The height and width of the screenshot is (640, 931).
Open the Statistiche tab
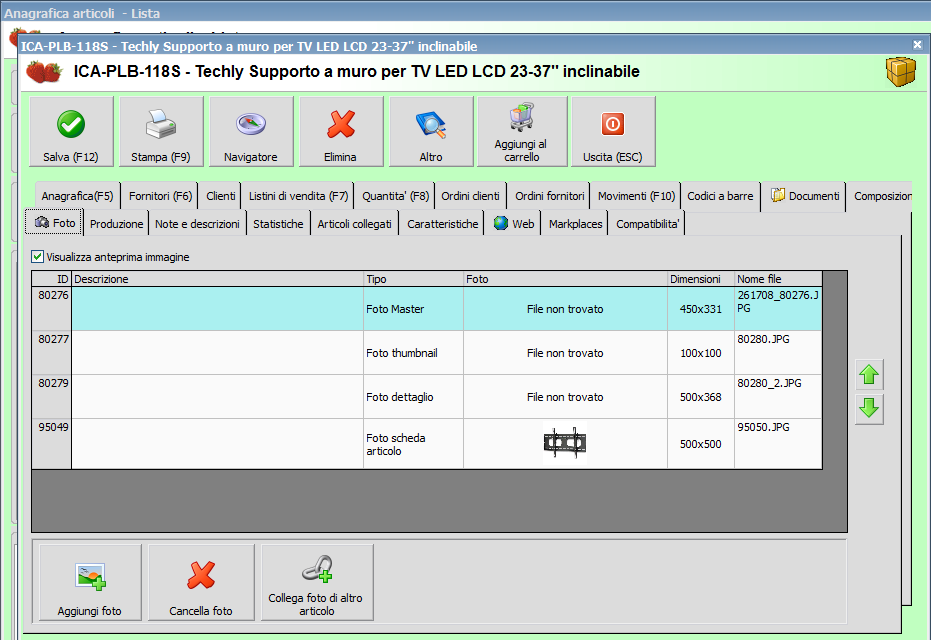click(x=278, y=224)
